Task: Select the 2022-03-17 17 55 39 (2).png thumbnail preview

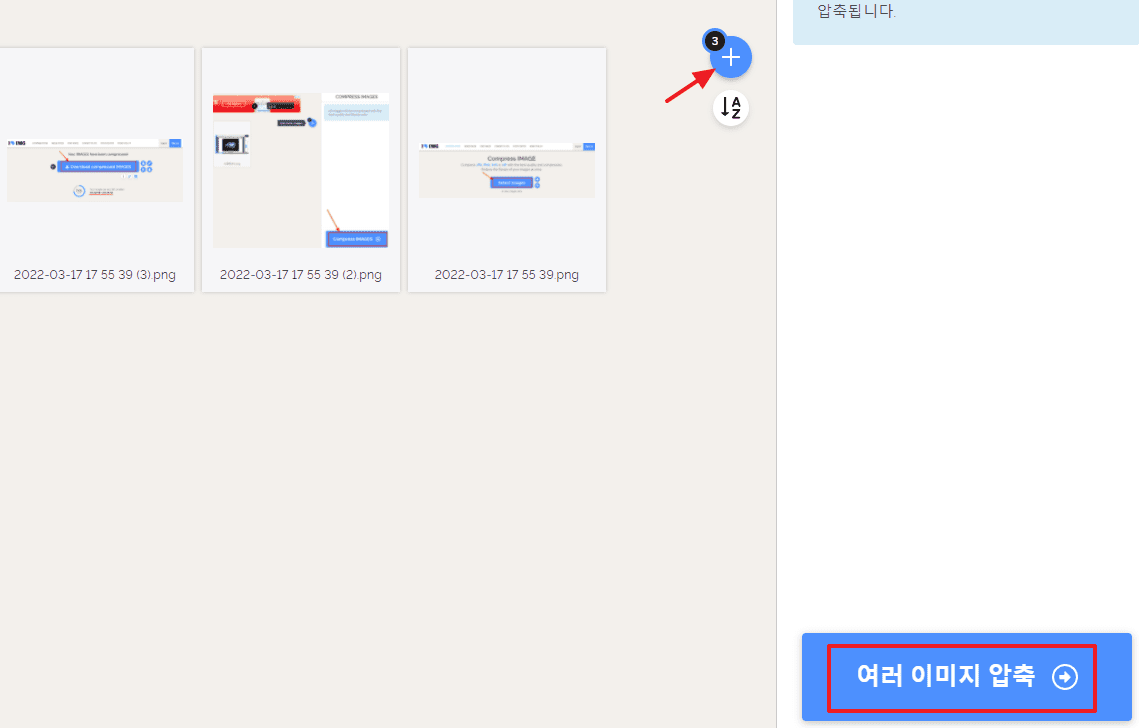Action: [x=301, y=171]
